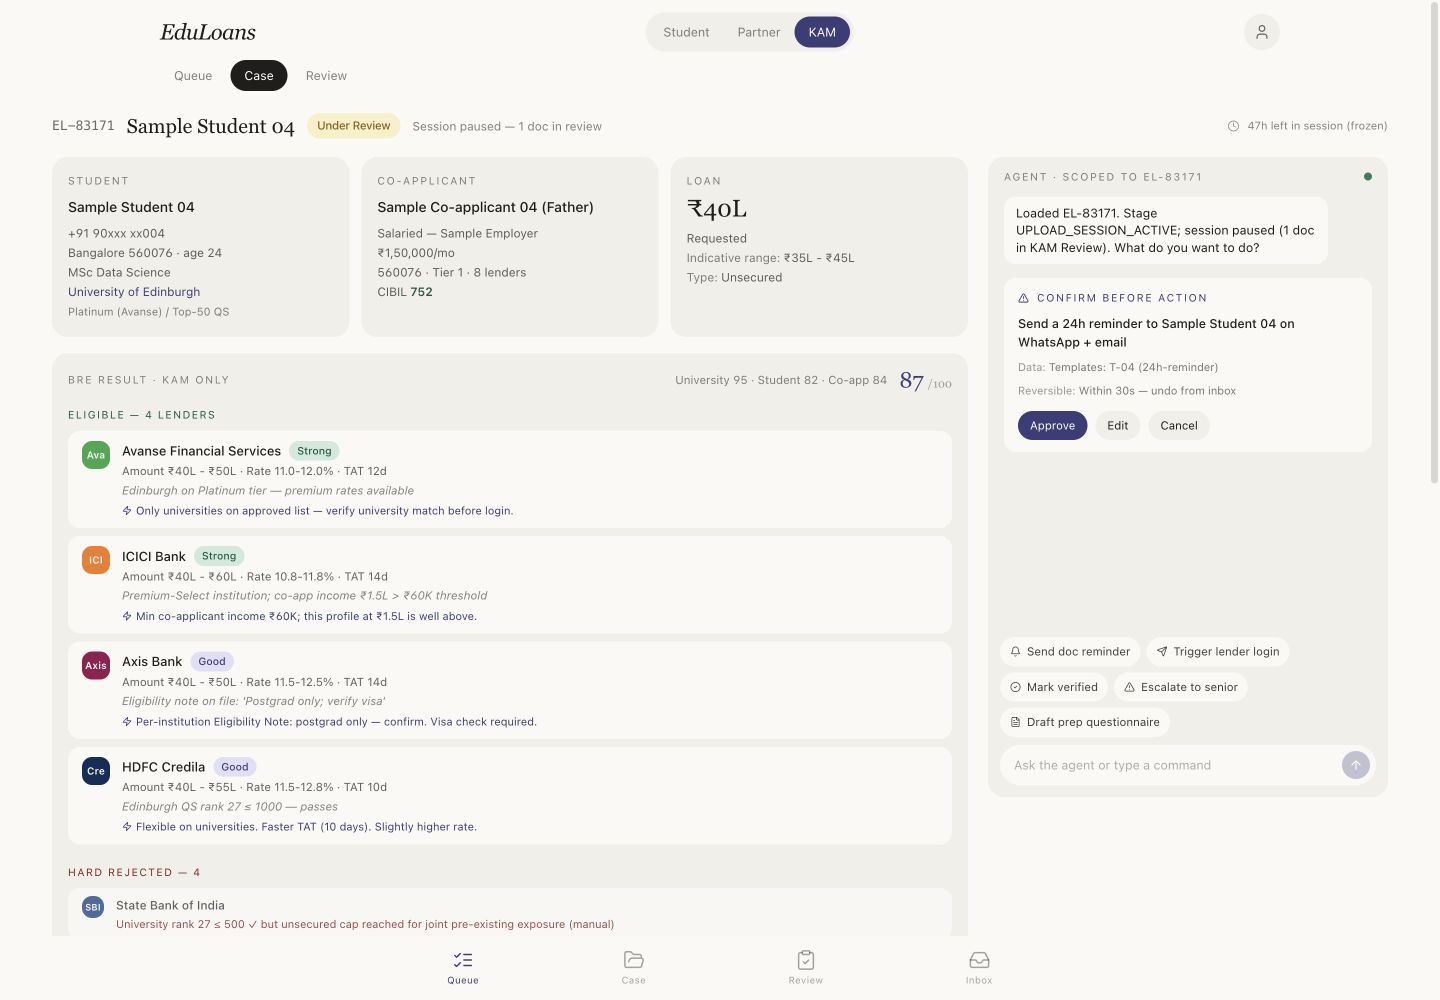Click the State Bank of India logo badge
The image size is (1440, 1000).
(93, 907)
